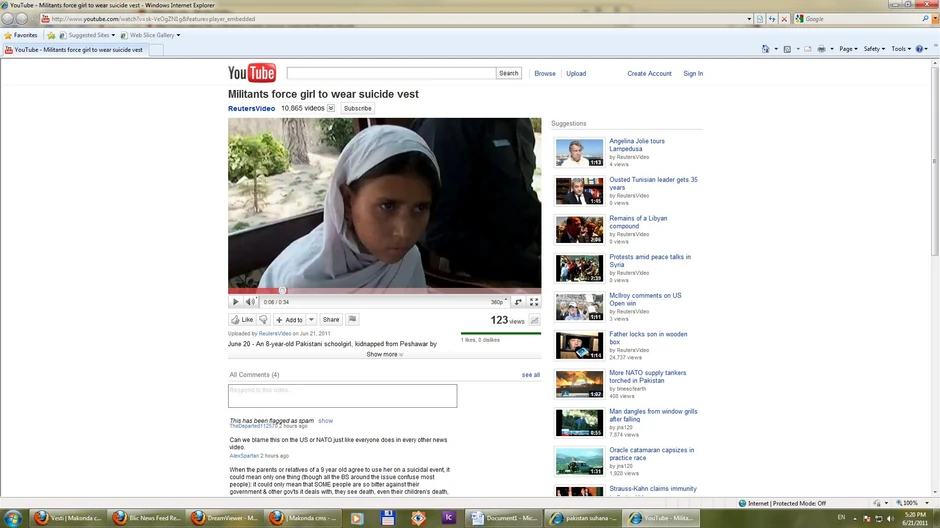Mute the video with the speaker icon

(250, 302)
